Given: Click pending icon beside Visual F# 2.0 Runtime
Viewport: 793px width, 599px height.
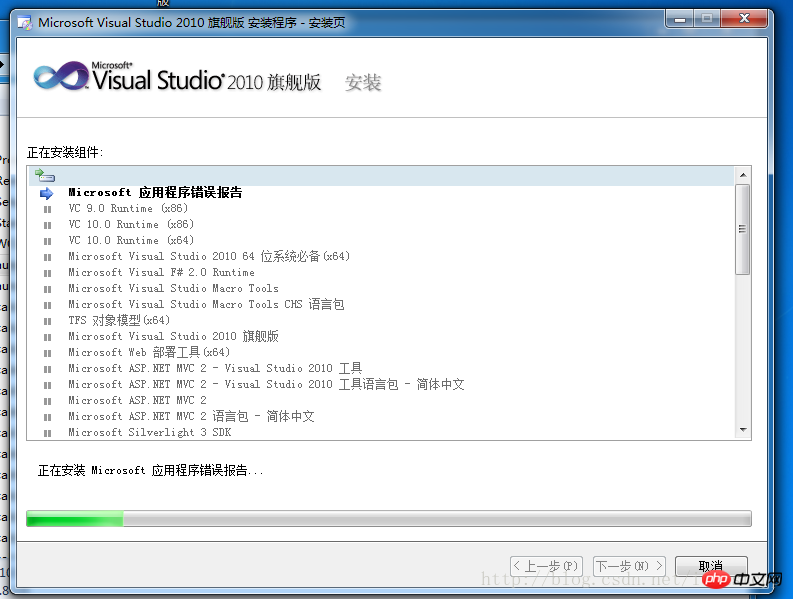Looking at the screenshot, I should 48,273.
